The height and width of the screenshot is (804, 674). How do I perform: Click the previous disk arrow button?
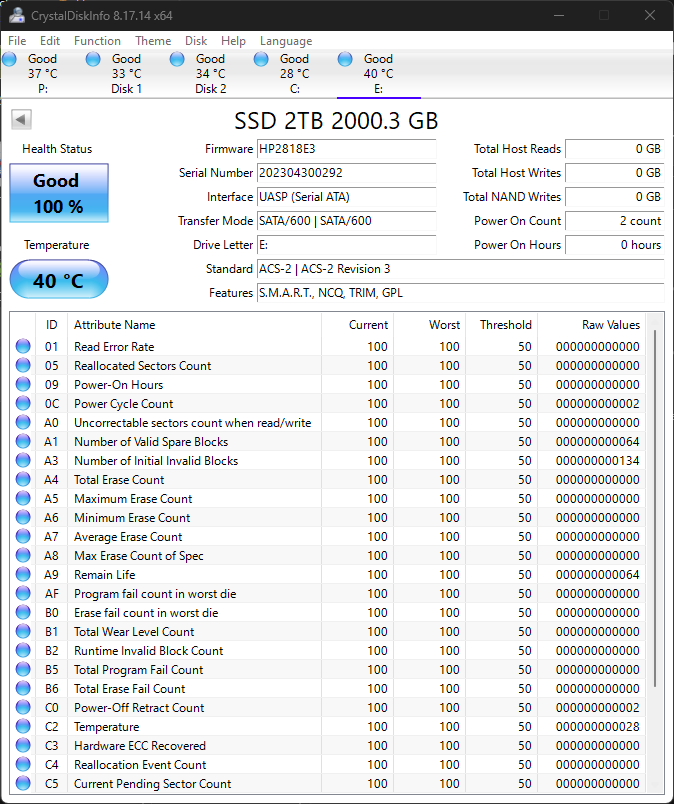(x=21, y=120)
